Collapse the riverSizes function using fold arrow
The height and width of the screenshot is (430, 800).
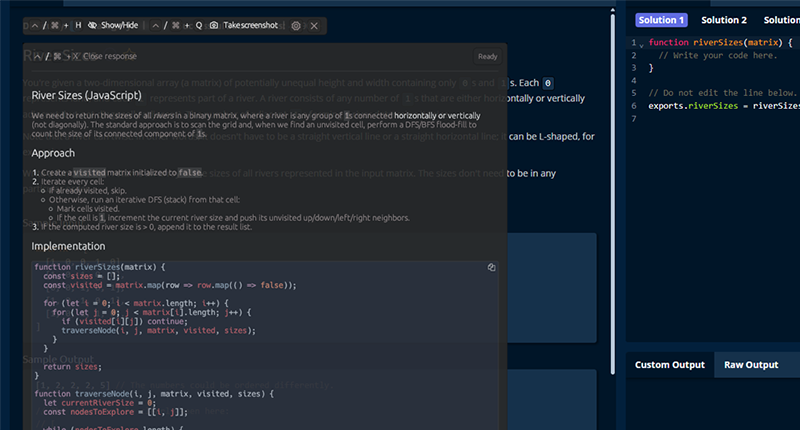coord(640,44)
